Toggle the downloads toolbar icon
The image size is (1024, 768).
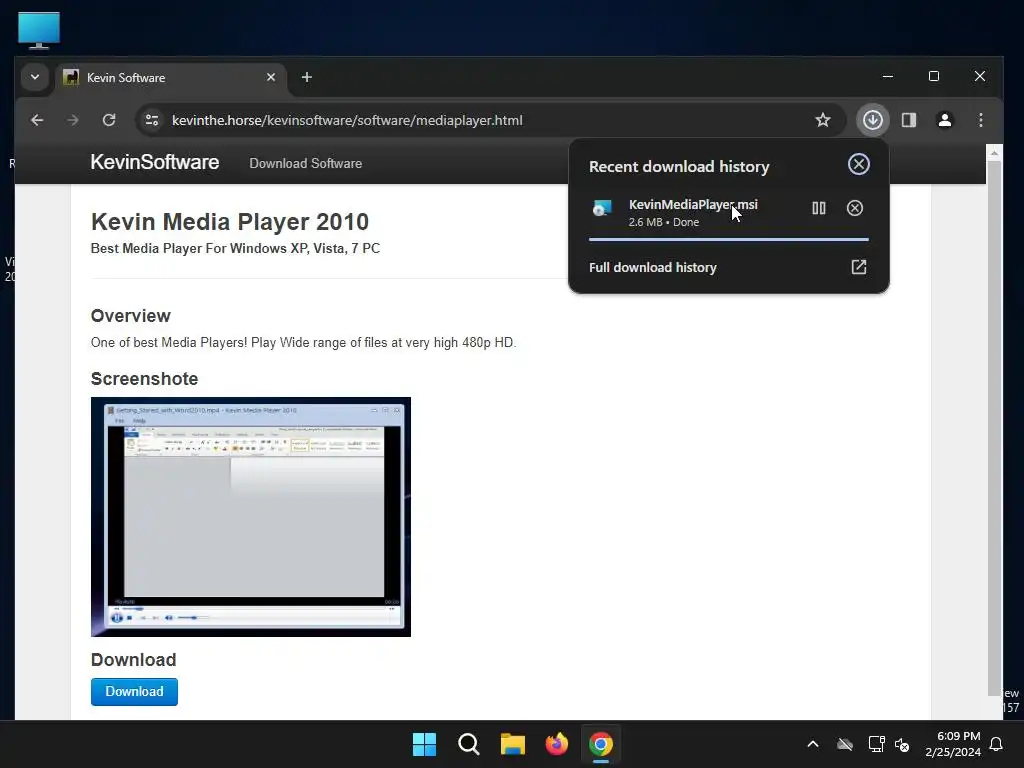pos(872,120)
